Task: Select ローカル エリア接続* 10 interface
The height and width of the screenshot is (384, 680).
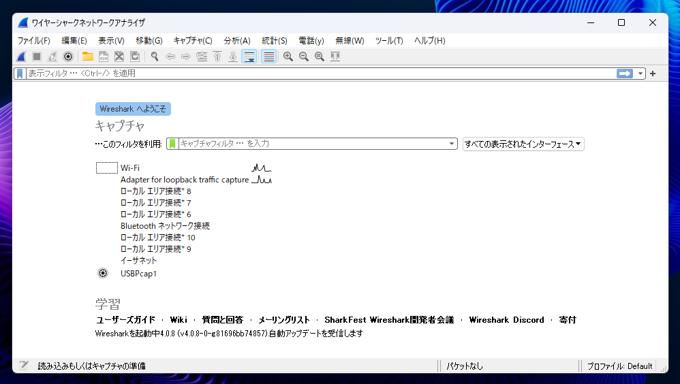Action: (x=158, y=237)
